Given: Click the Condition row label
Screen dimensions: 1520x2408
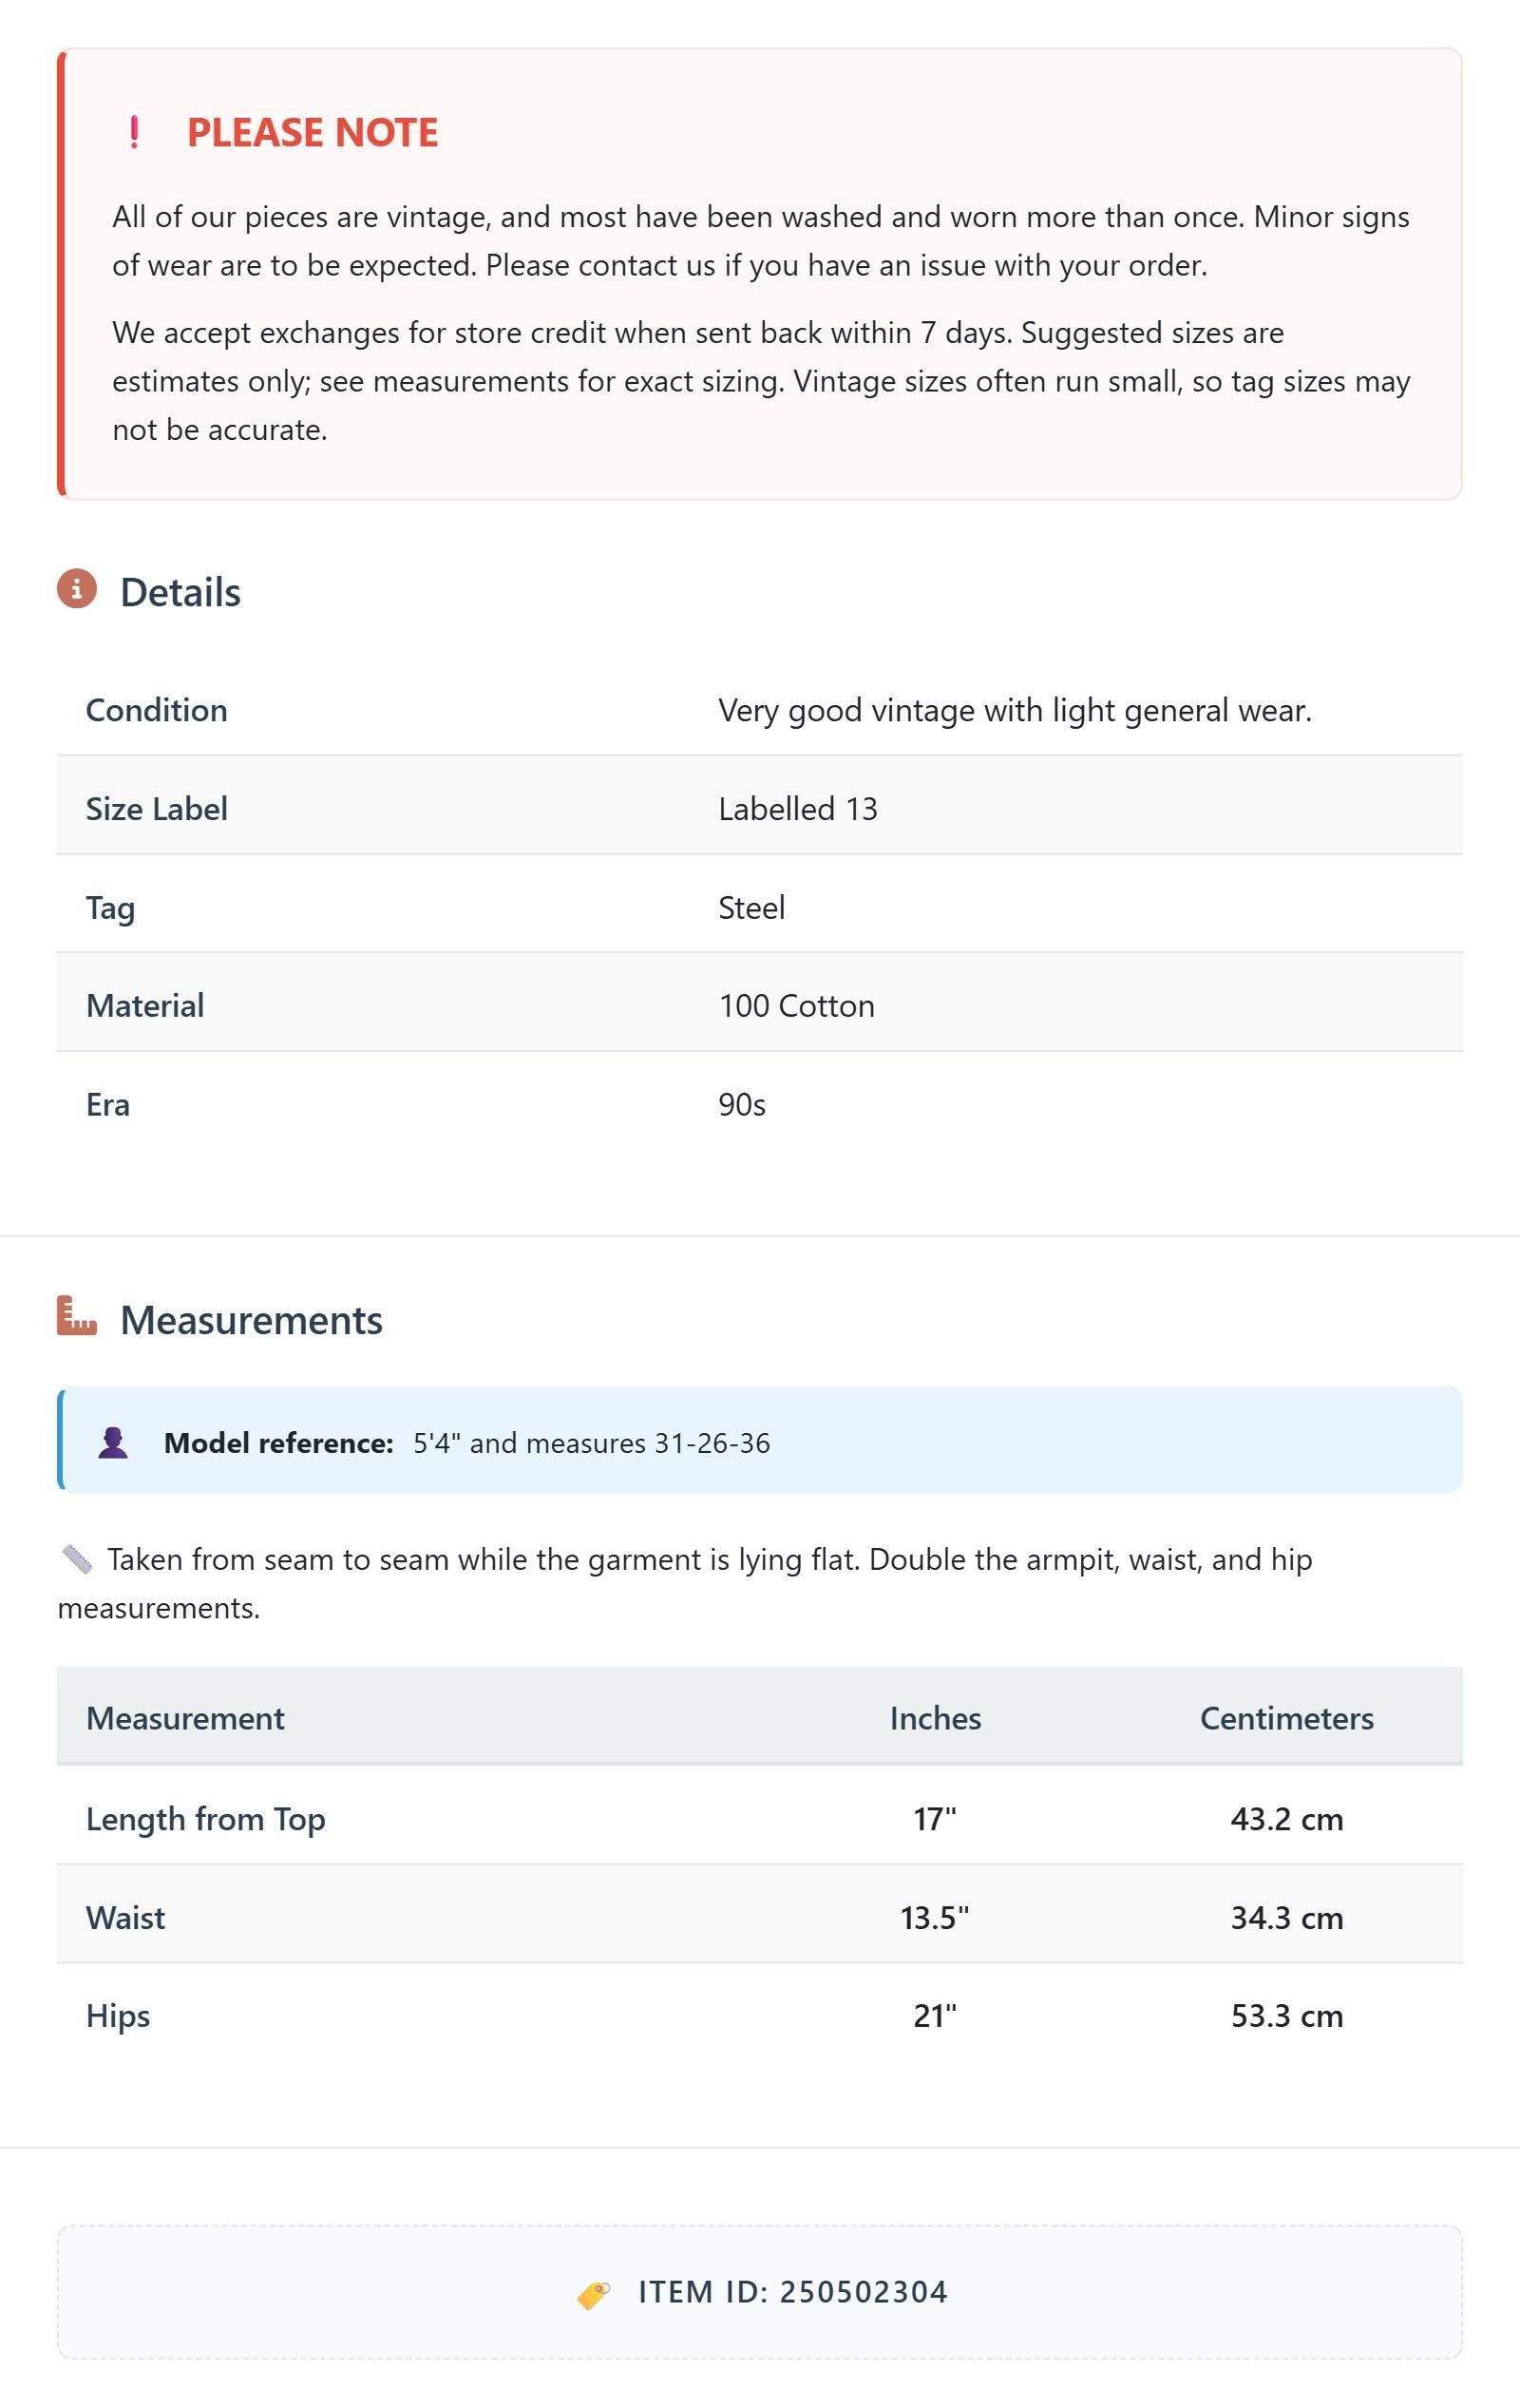Looking at the screenshot, I should (x=156, y=710).
